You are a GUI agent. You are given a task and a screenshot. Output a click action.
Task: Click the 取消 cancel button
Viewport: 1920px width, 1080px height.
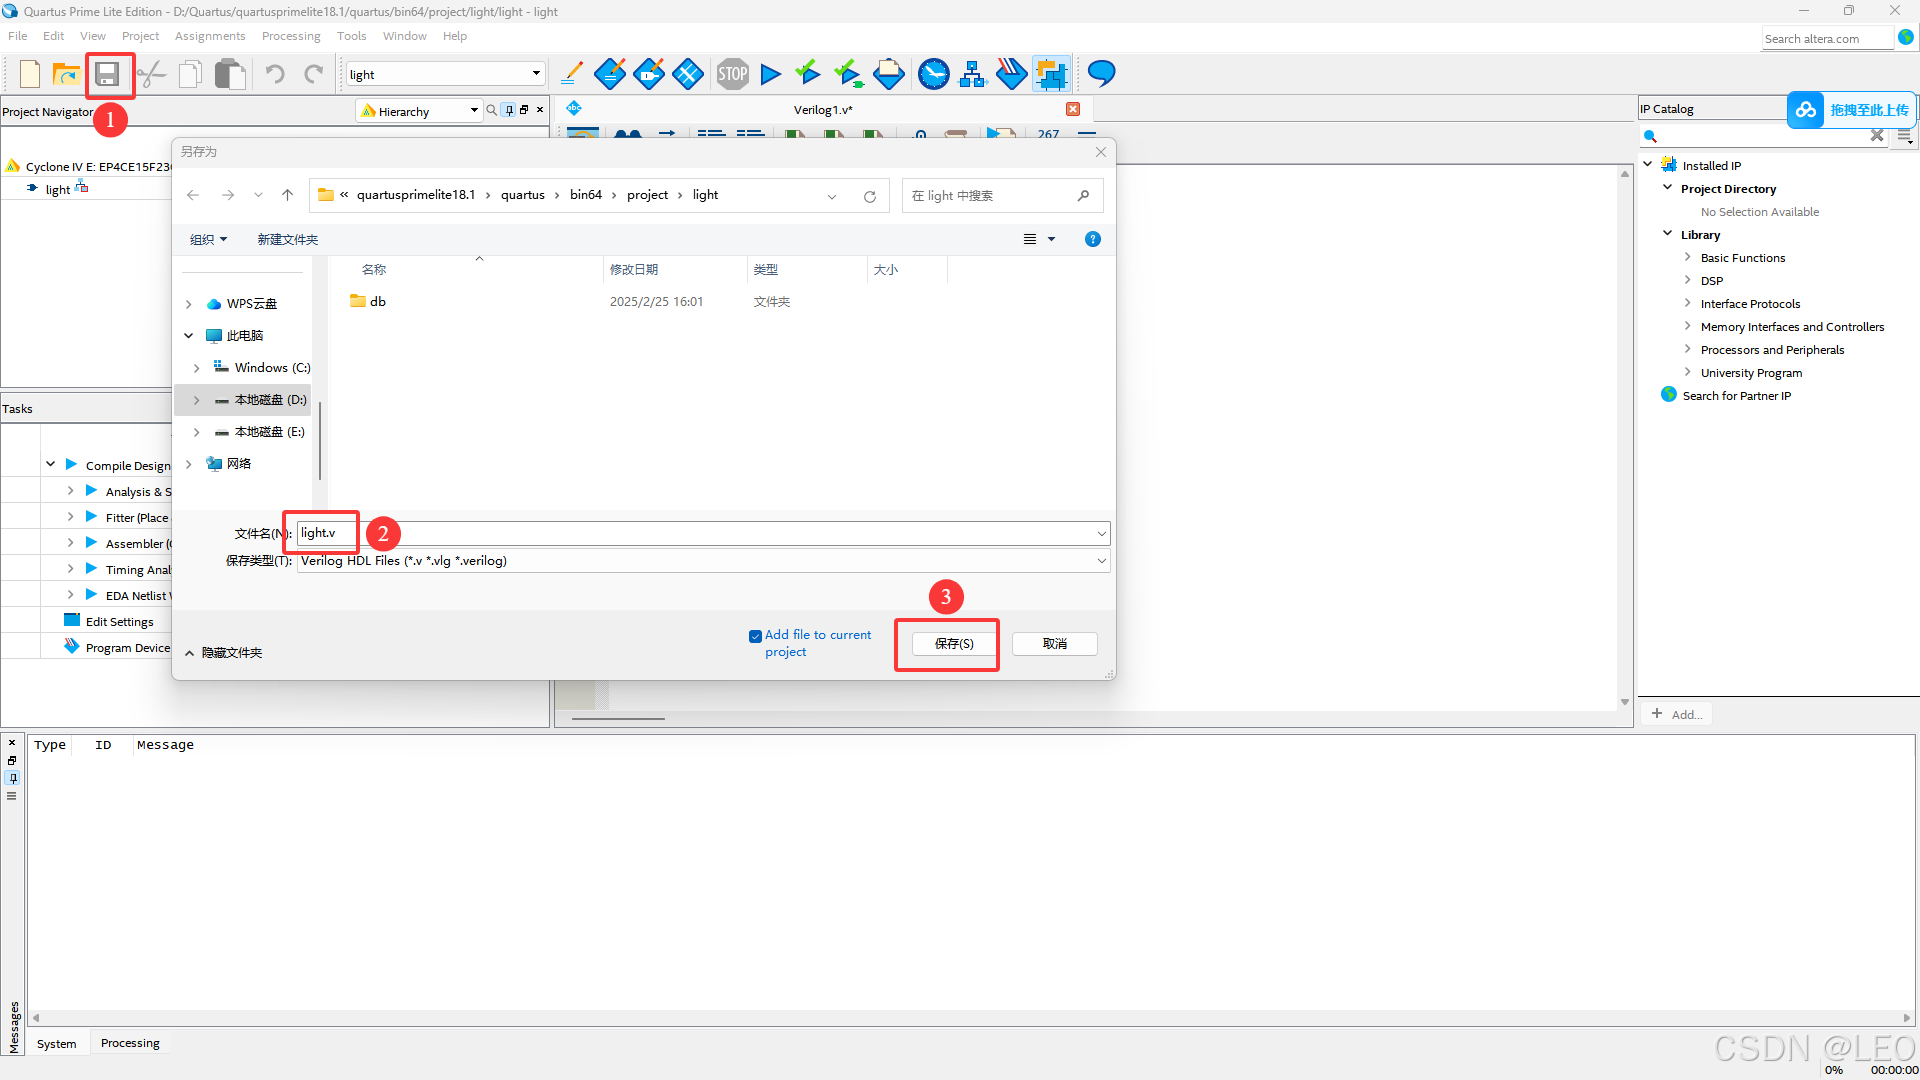[1054, 644]
